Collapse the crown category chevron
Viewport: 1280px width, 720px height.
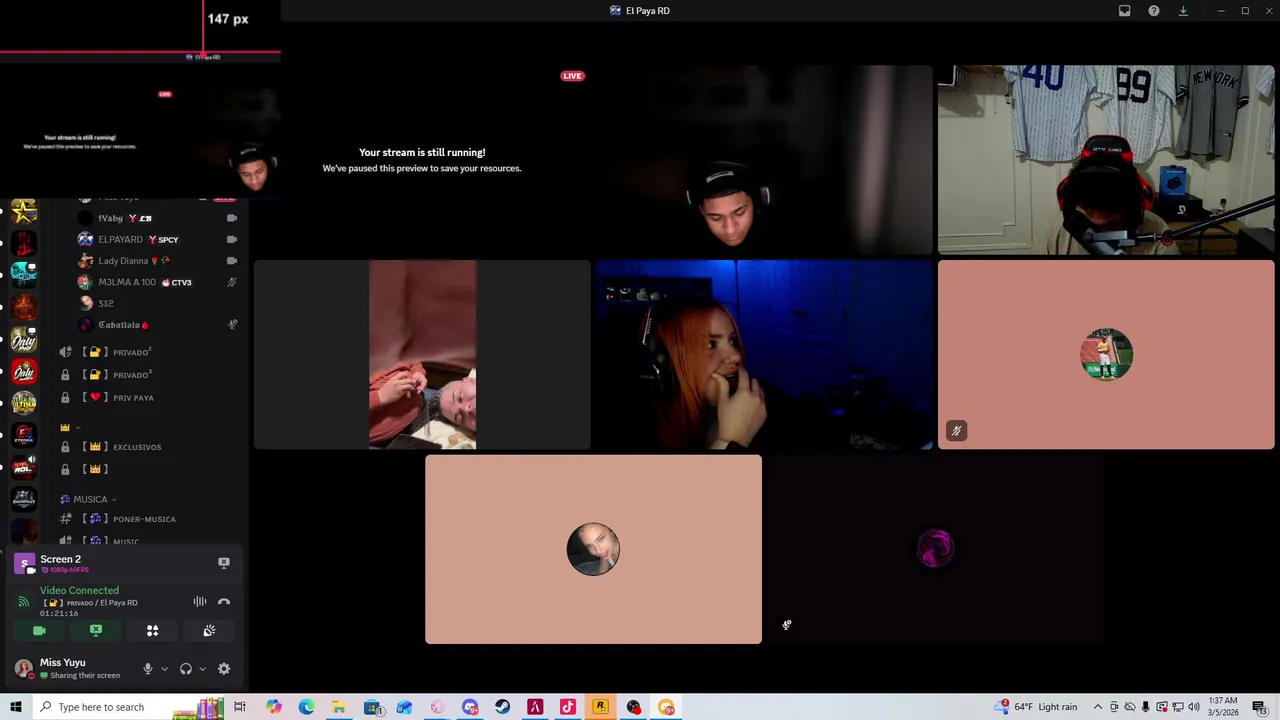tap(78, 428)
